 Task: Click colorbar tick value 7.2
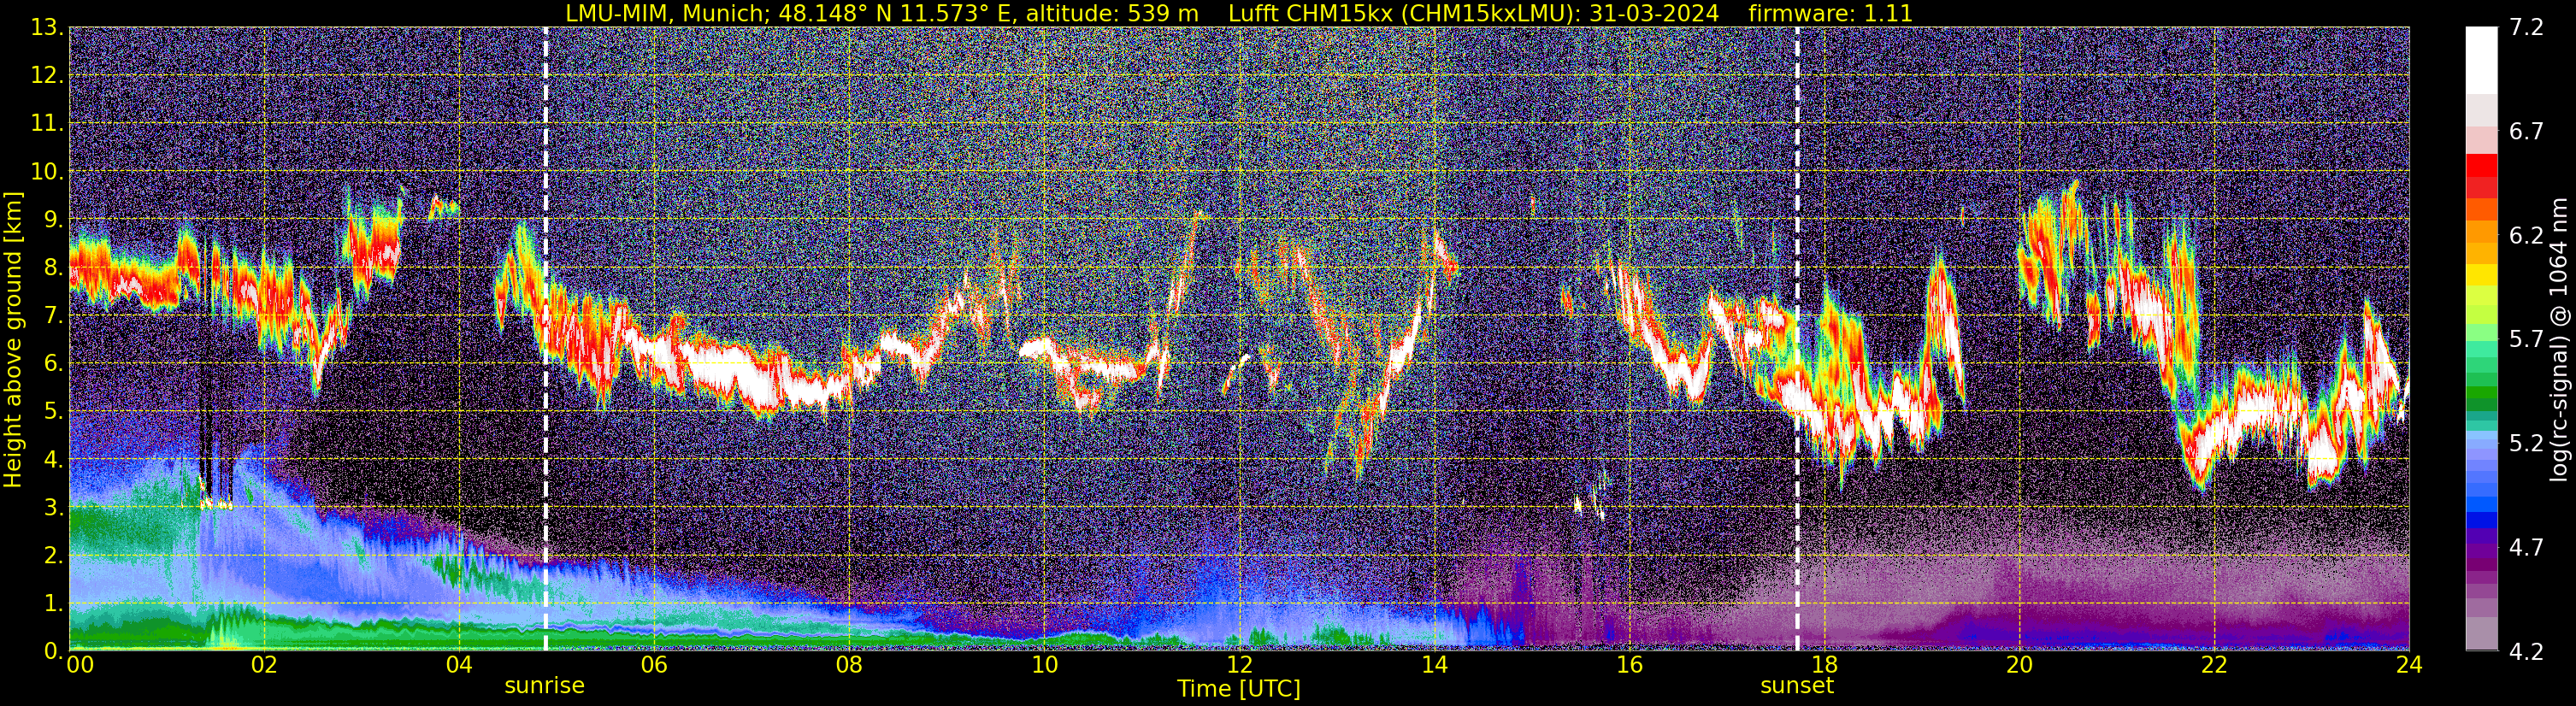(2526, 28)
